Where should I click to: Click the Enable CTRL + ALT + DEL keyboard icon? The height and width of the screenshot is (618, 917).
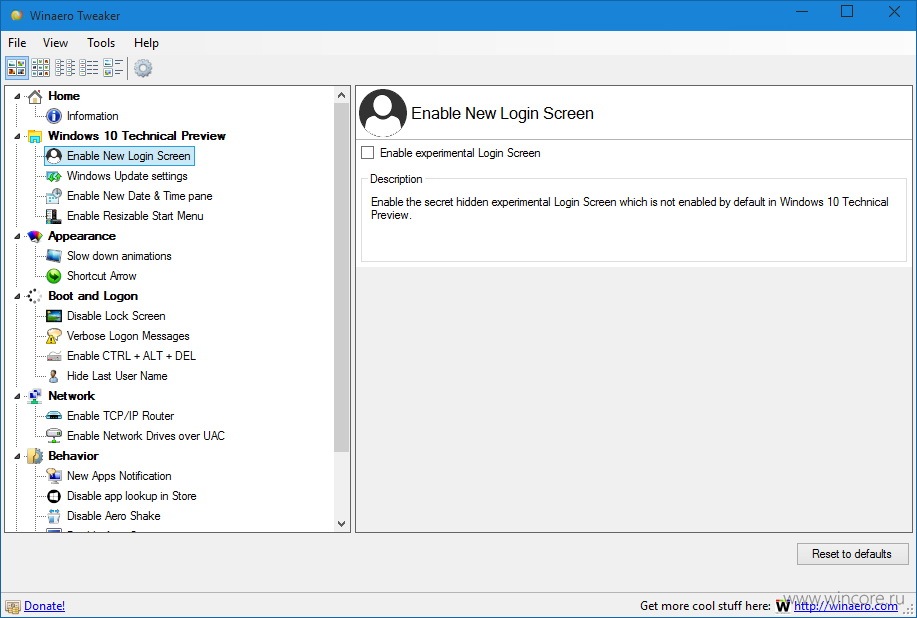pyautogui.click(x=54, y=356)
